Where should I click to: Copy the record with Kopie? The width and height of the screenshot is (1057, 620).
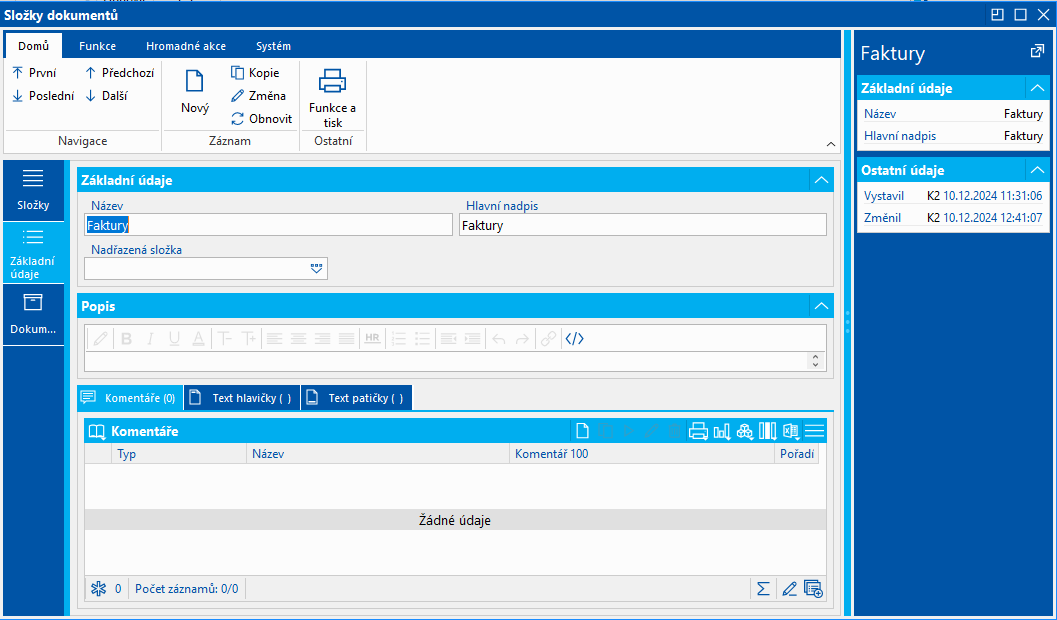tap(255, 73)
